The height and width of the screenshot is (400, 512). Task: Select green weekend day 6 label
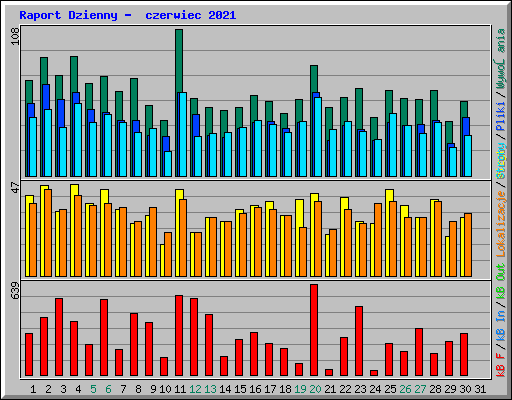[108, 389]
